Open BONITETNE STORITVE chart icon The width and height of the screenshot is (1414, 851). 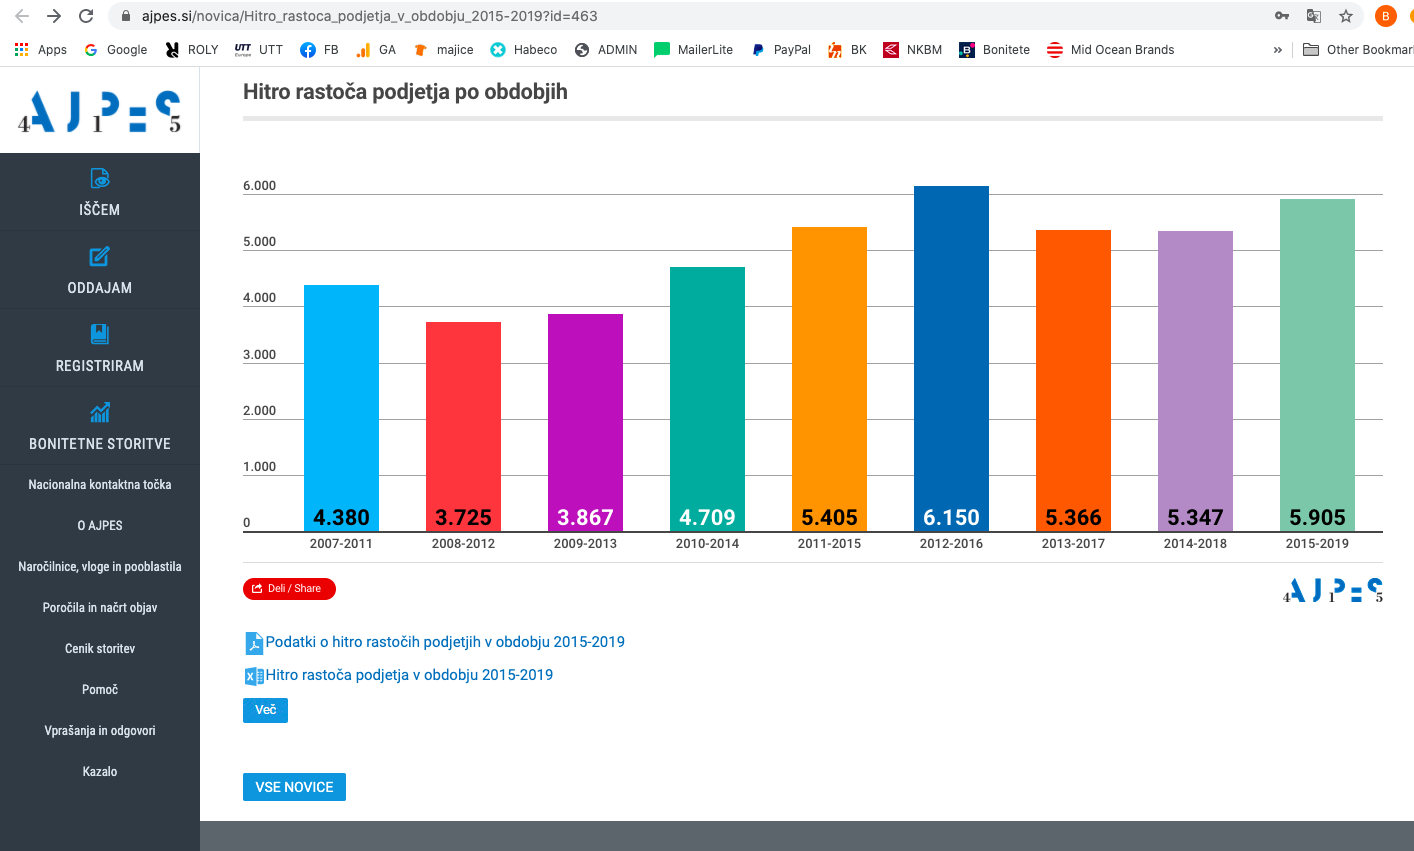[x=99, y=412]
